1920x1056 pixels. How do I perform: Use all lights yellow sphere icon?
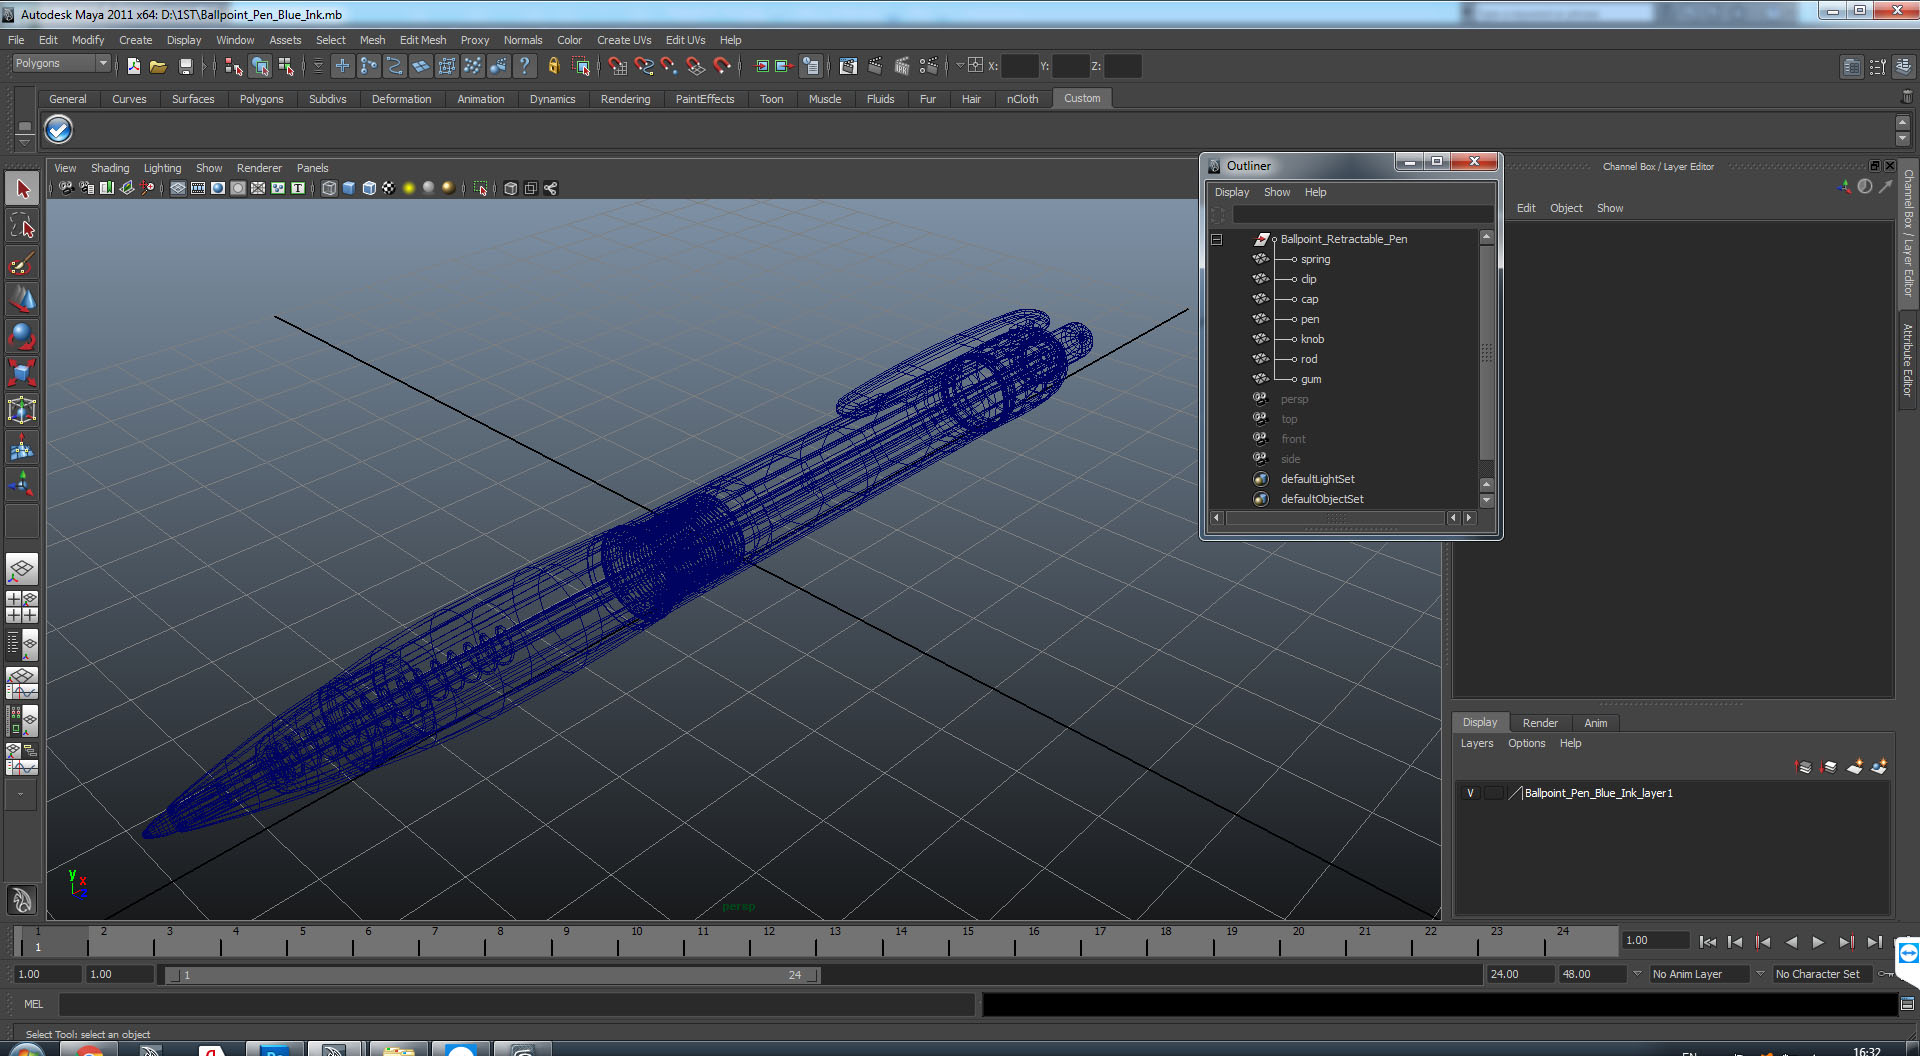[x=409, y=188]
